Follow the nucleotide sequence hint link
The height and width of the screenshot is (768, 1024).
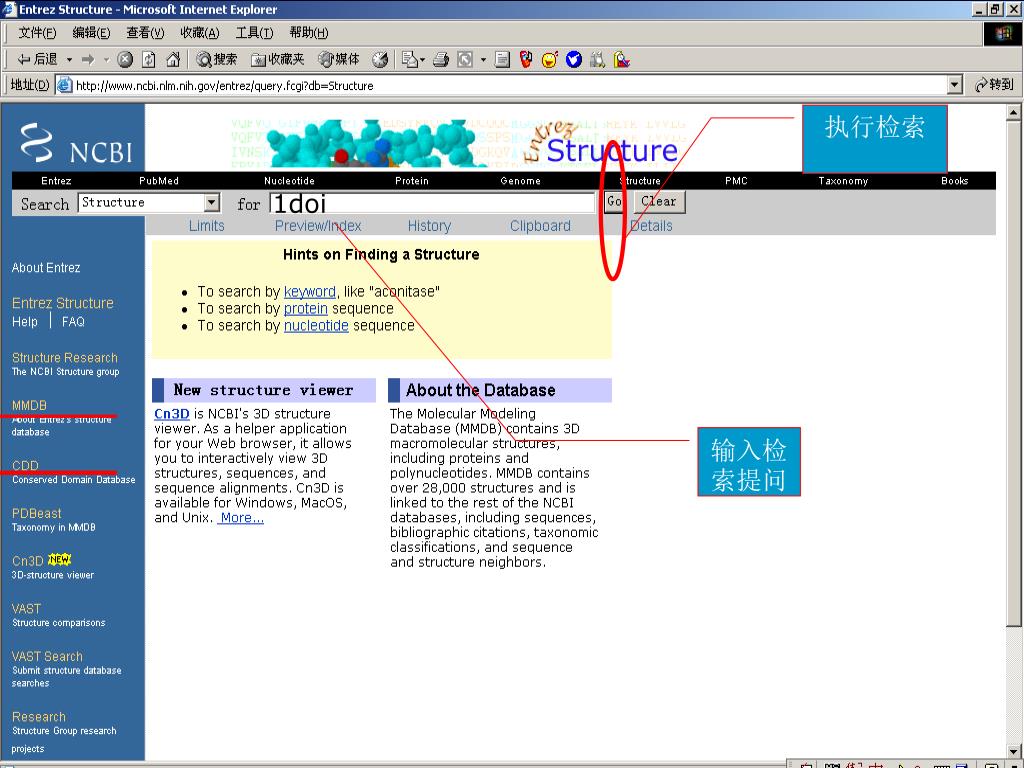[316, 326]
